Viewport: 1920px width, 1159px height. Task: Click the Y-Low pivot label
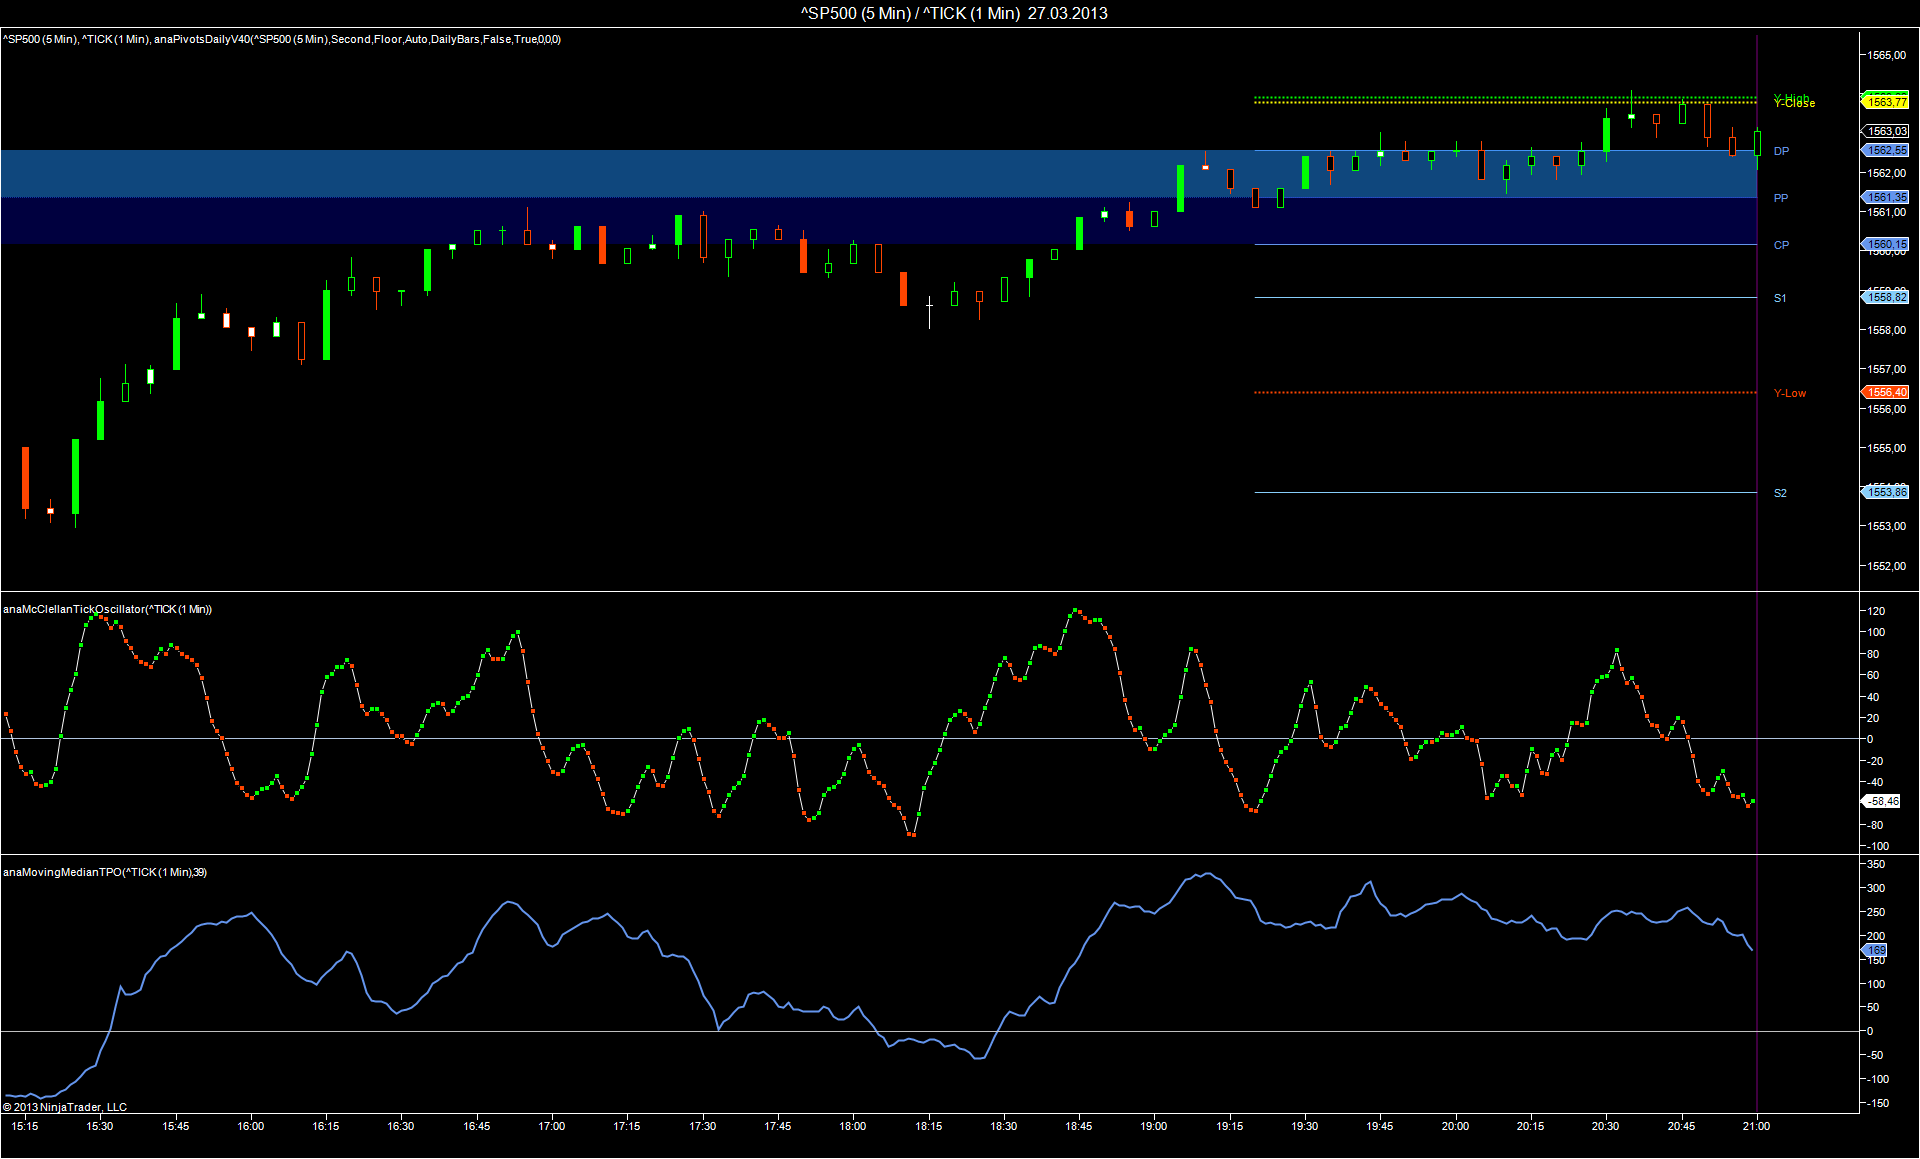point(1790,393)
